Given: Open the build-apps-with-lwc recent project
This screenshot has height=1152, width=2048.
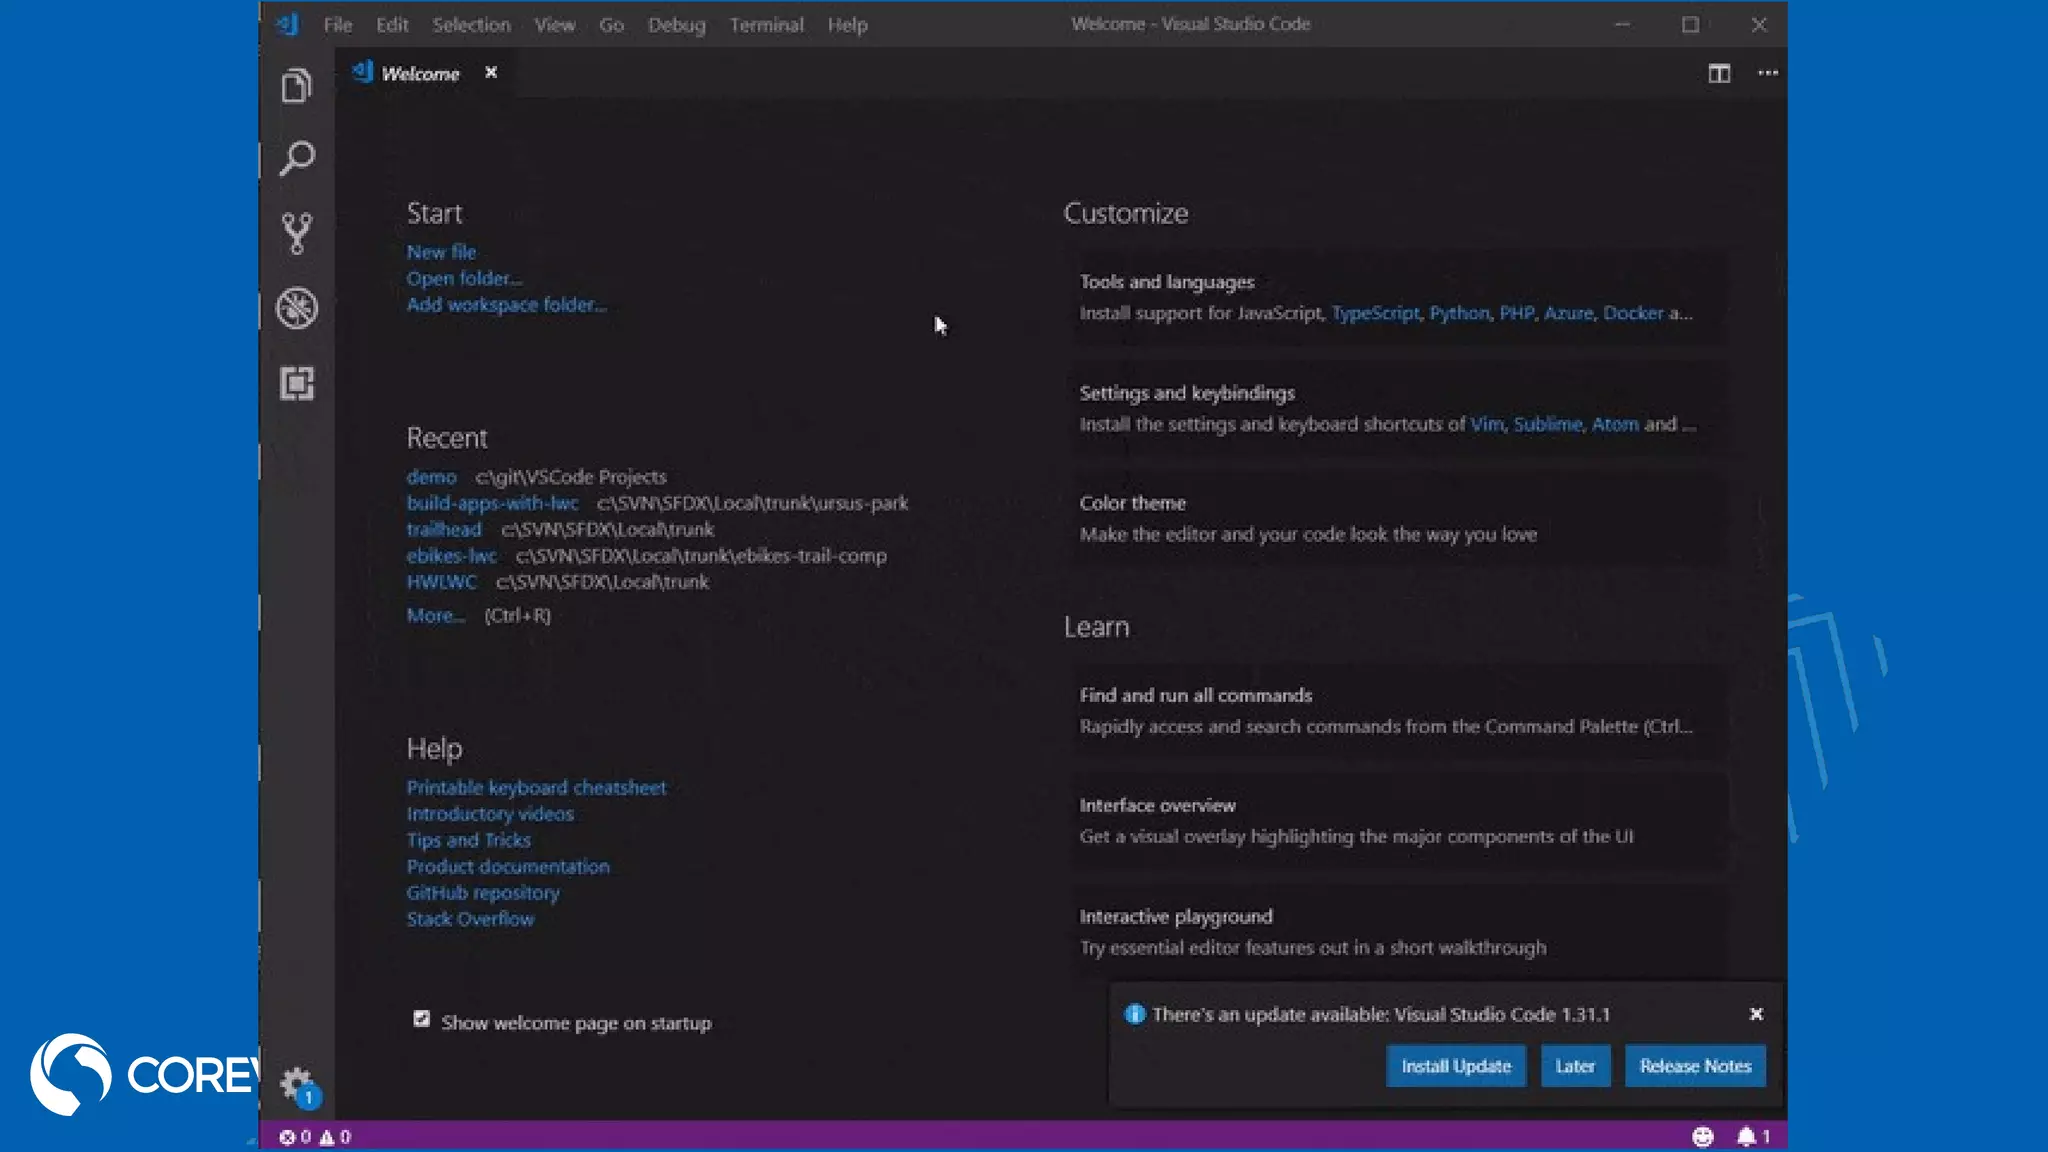Looking at the screenshot, I should pyautogui.click(x=492, y=503).
